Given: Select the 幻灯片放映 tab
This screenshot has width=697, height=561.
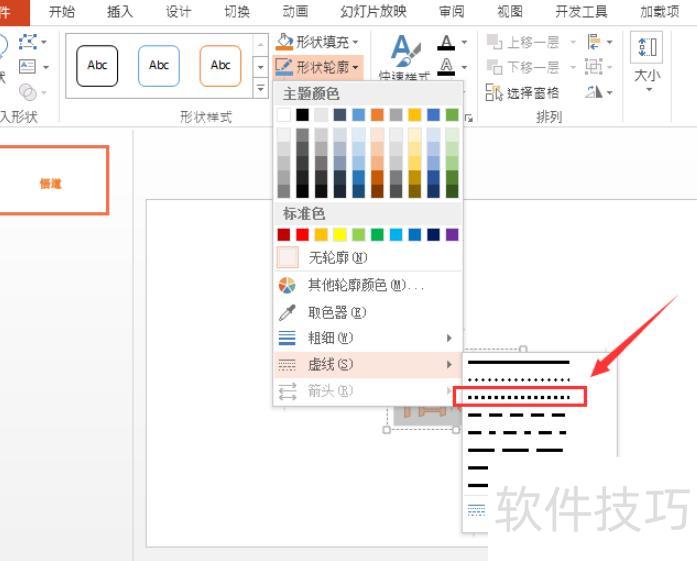Looking at the screenshot, I should (x=373, y=12).
